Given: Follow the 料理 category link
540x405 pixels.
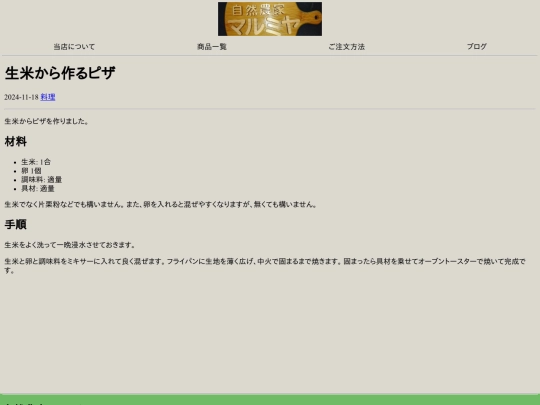Looking at the screenshot, I should tap(48, 97).
